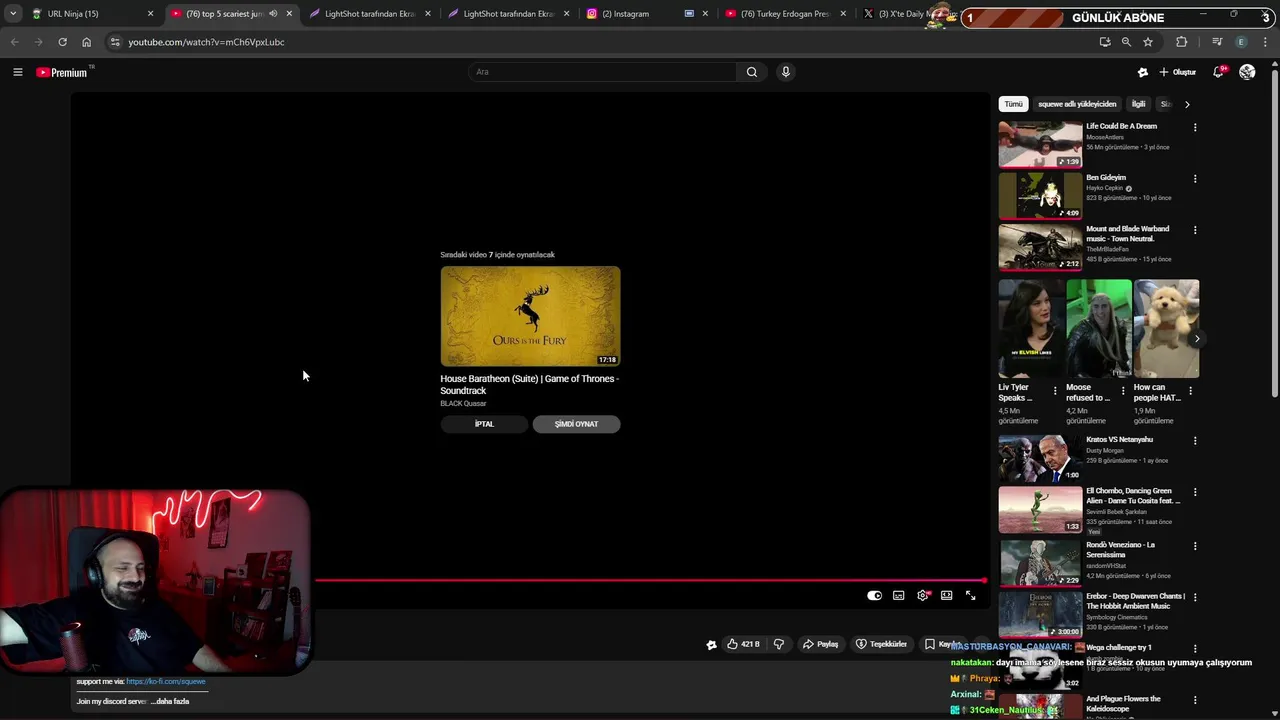This screenshot has width=1280, height=720.
Task: Advance Shorts shelf with next arrow
Action: [1197, 338]
